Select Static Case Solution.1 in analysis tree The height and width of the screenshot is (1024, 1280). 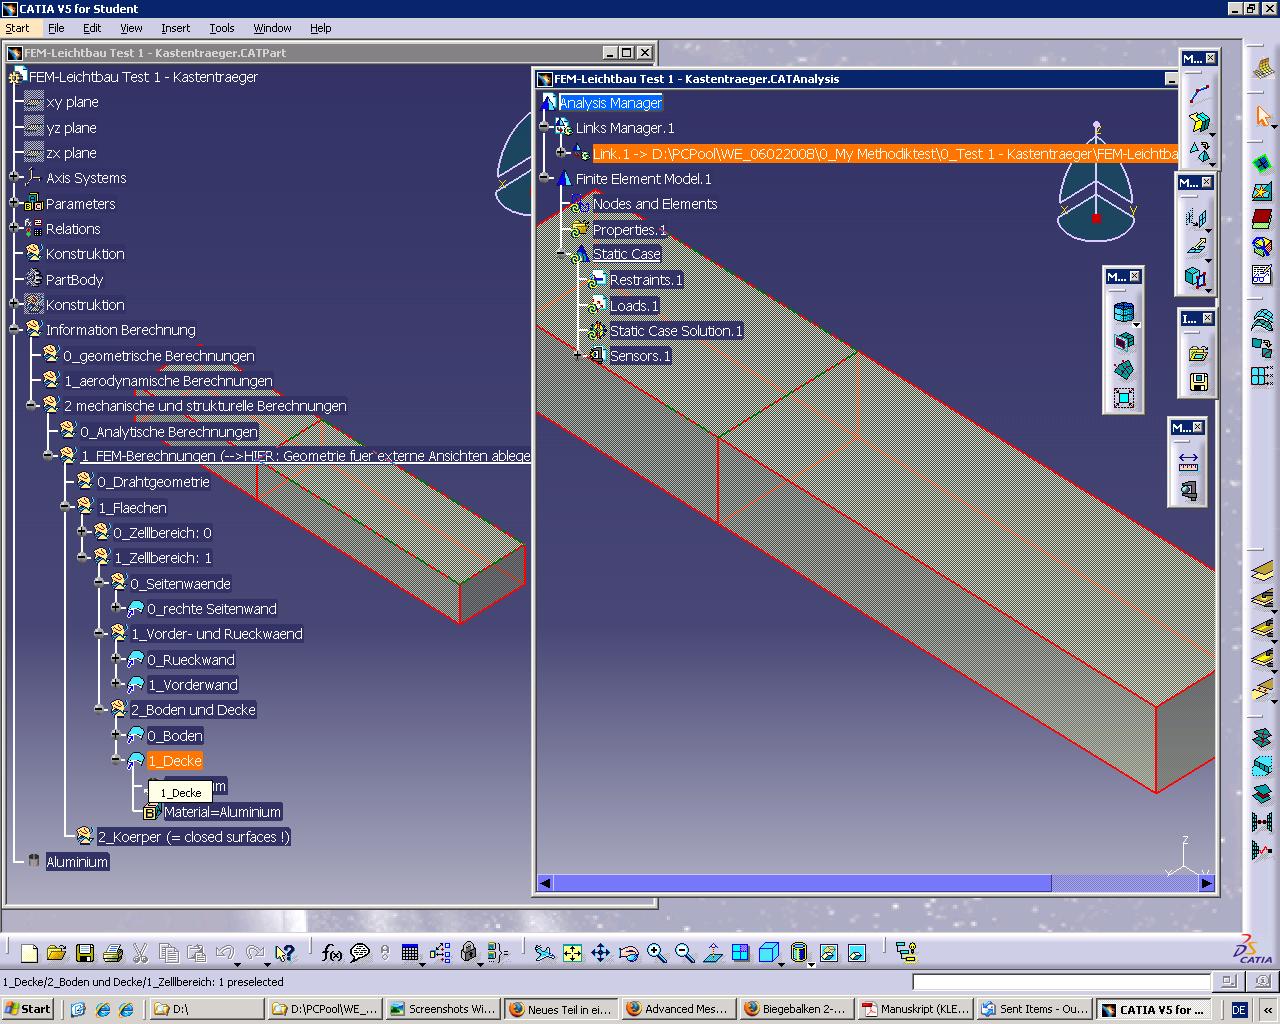[x=676, y=331]
